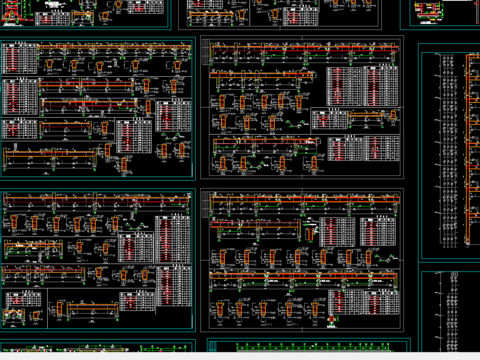480x360 pixels.
Task: Select the bottom long beam elevation in the upper-left sheet
Action: [x=50, y=154]
